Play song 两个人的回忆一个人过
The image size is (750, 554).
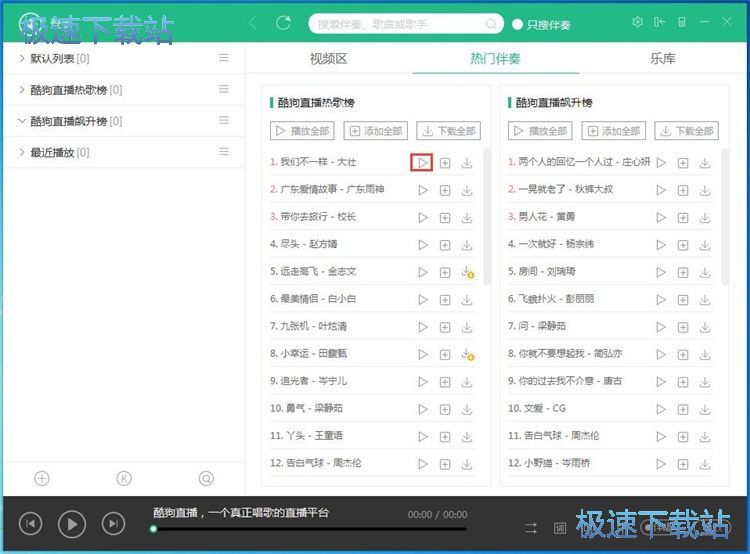pos(661,162)
